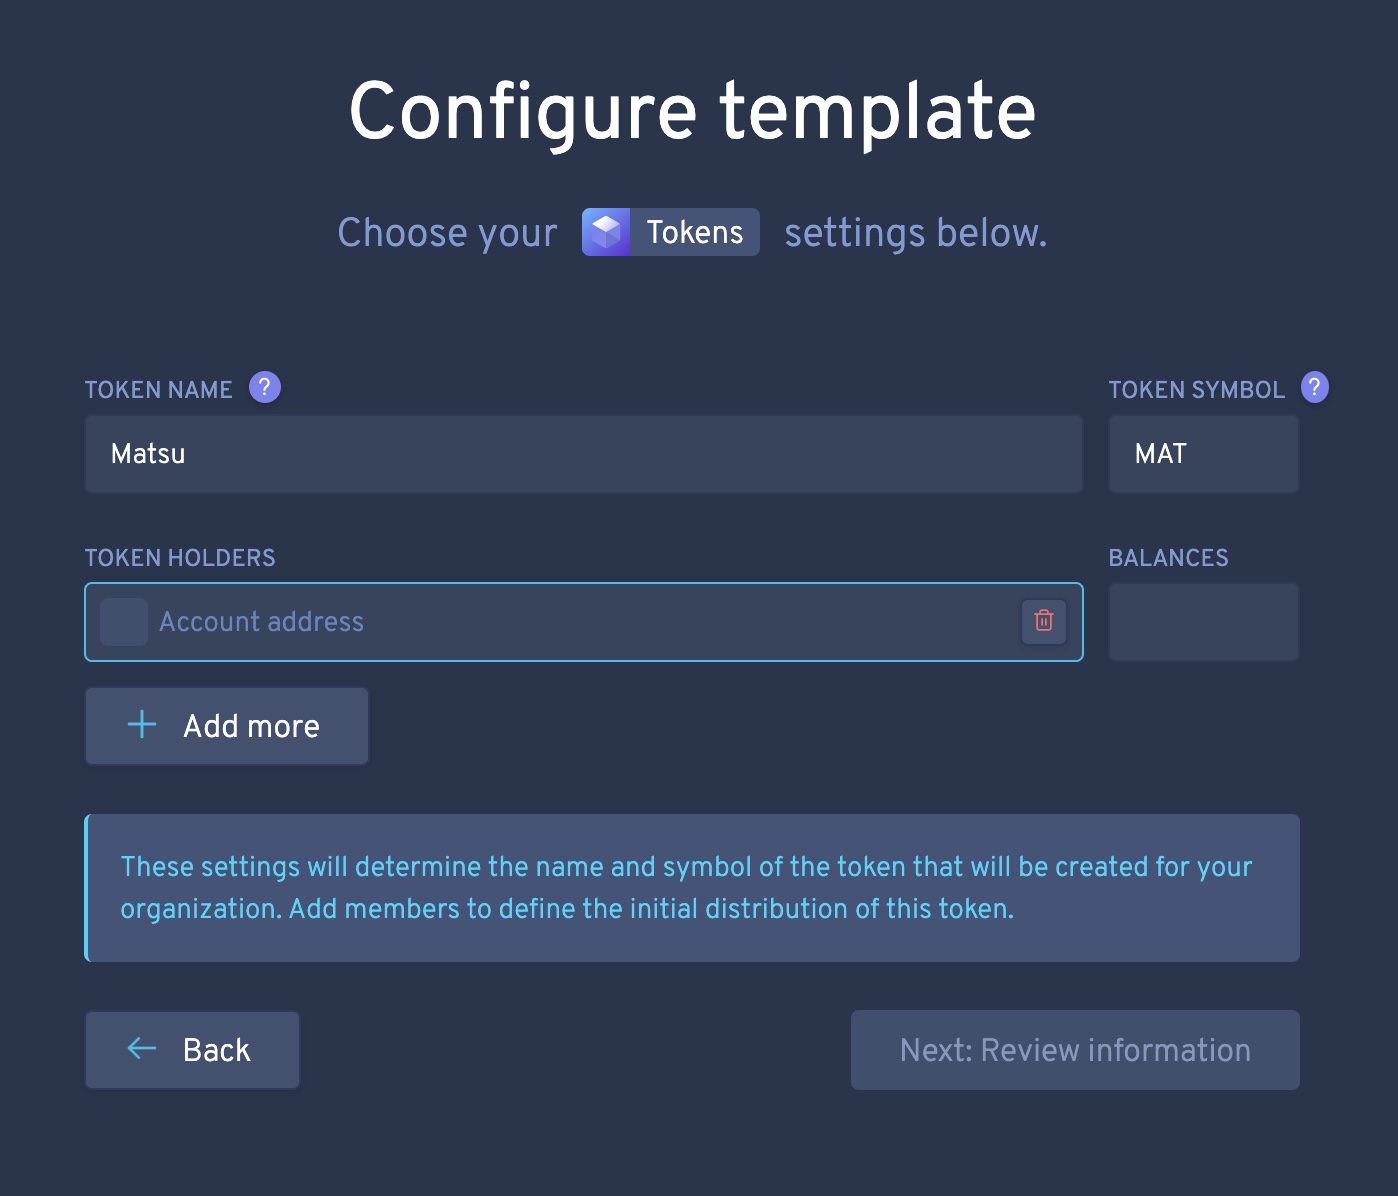The width and height of the screenshot is (1398, 1196).
Task: Click the Account address input
Action: [584, 622]
